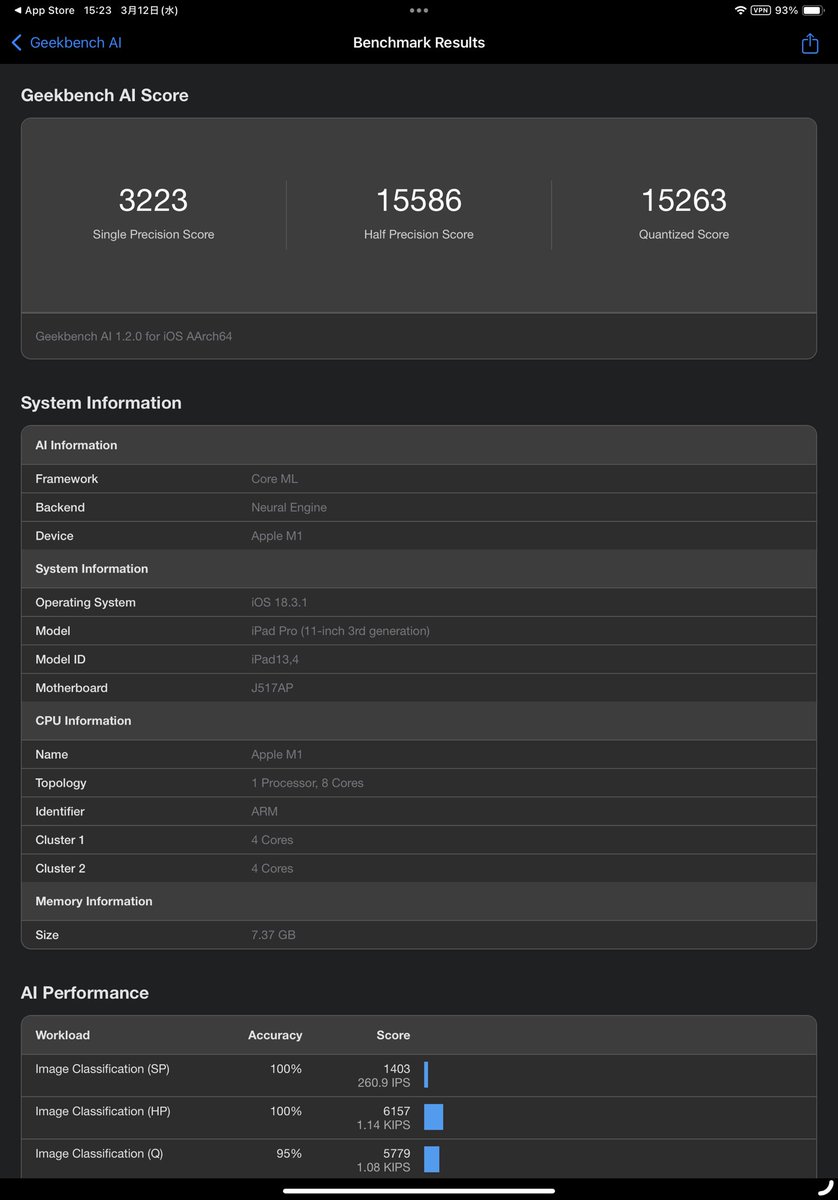Tap the Motherboard value J517AP
The width and height of the screenshot is (838, 1200).
[272, 688]
